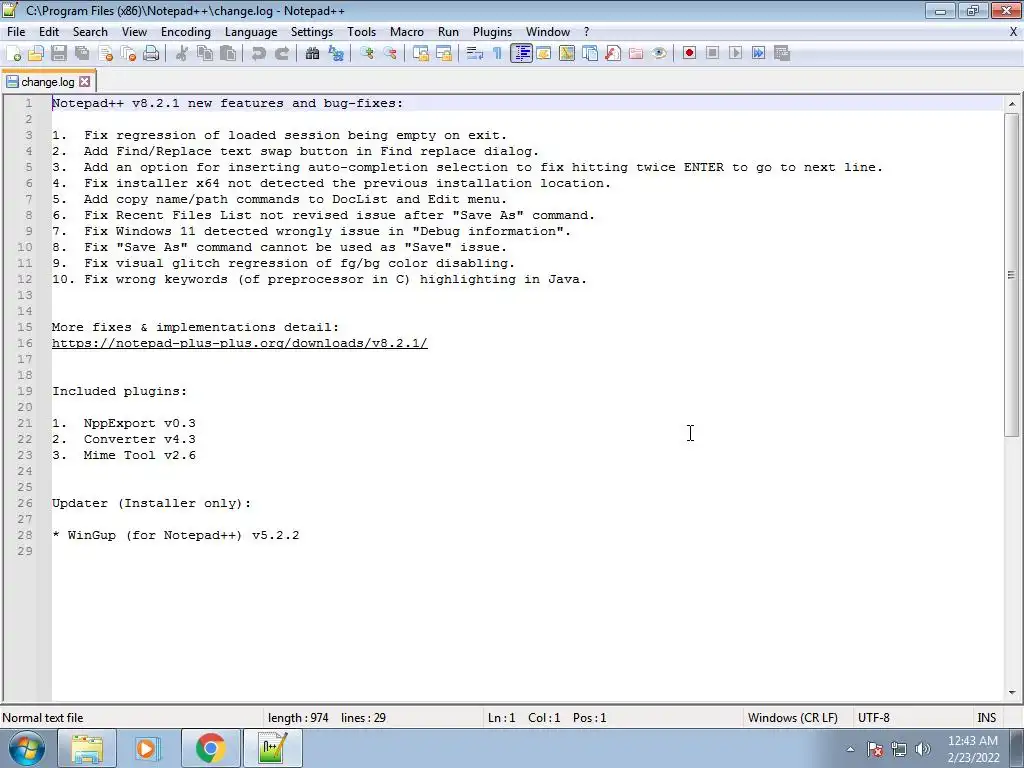Open Find with the binoculars icon

[x=312, y=54]
